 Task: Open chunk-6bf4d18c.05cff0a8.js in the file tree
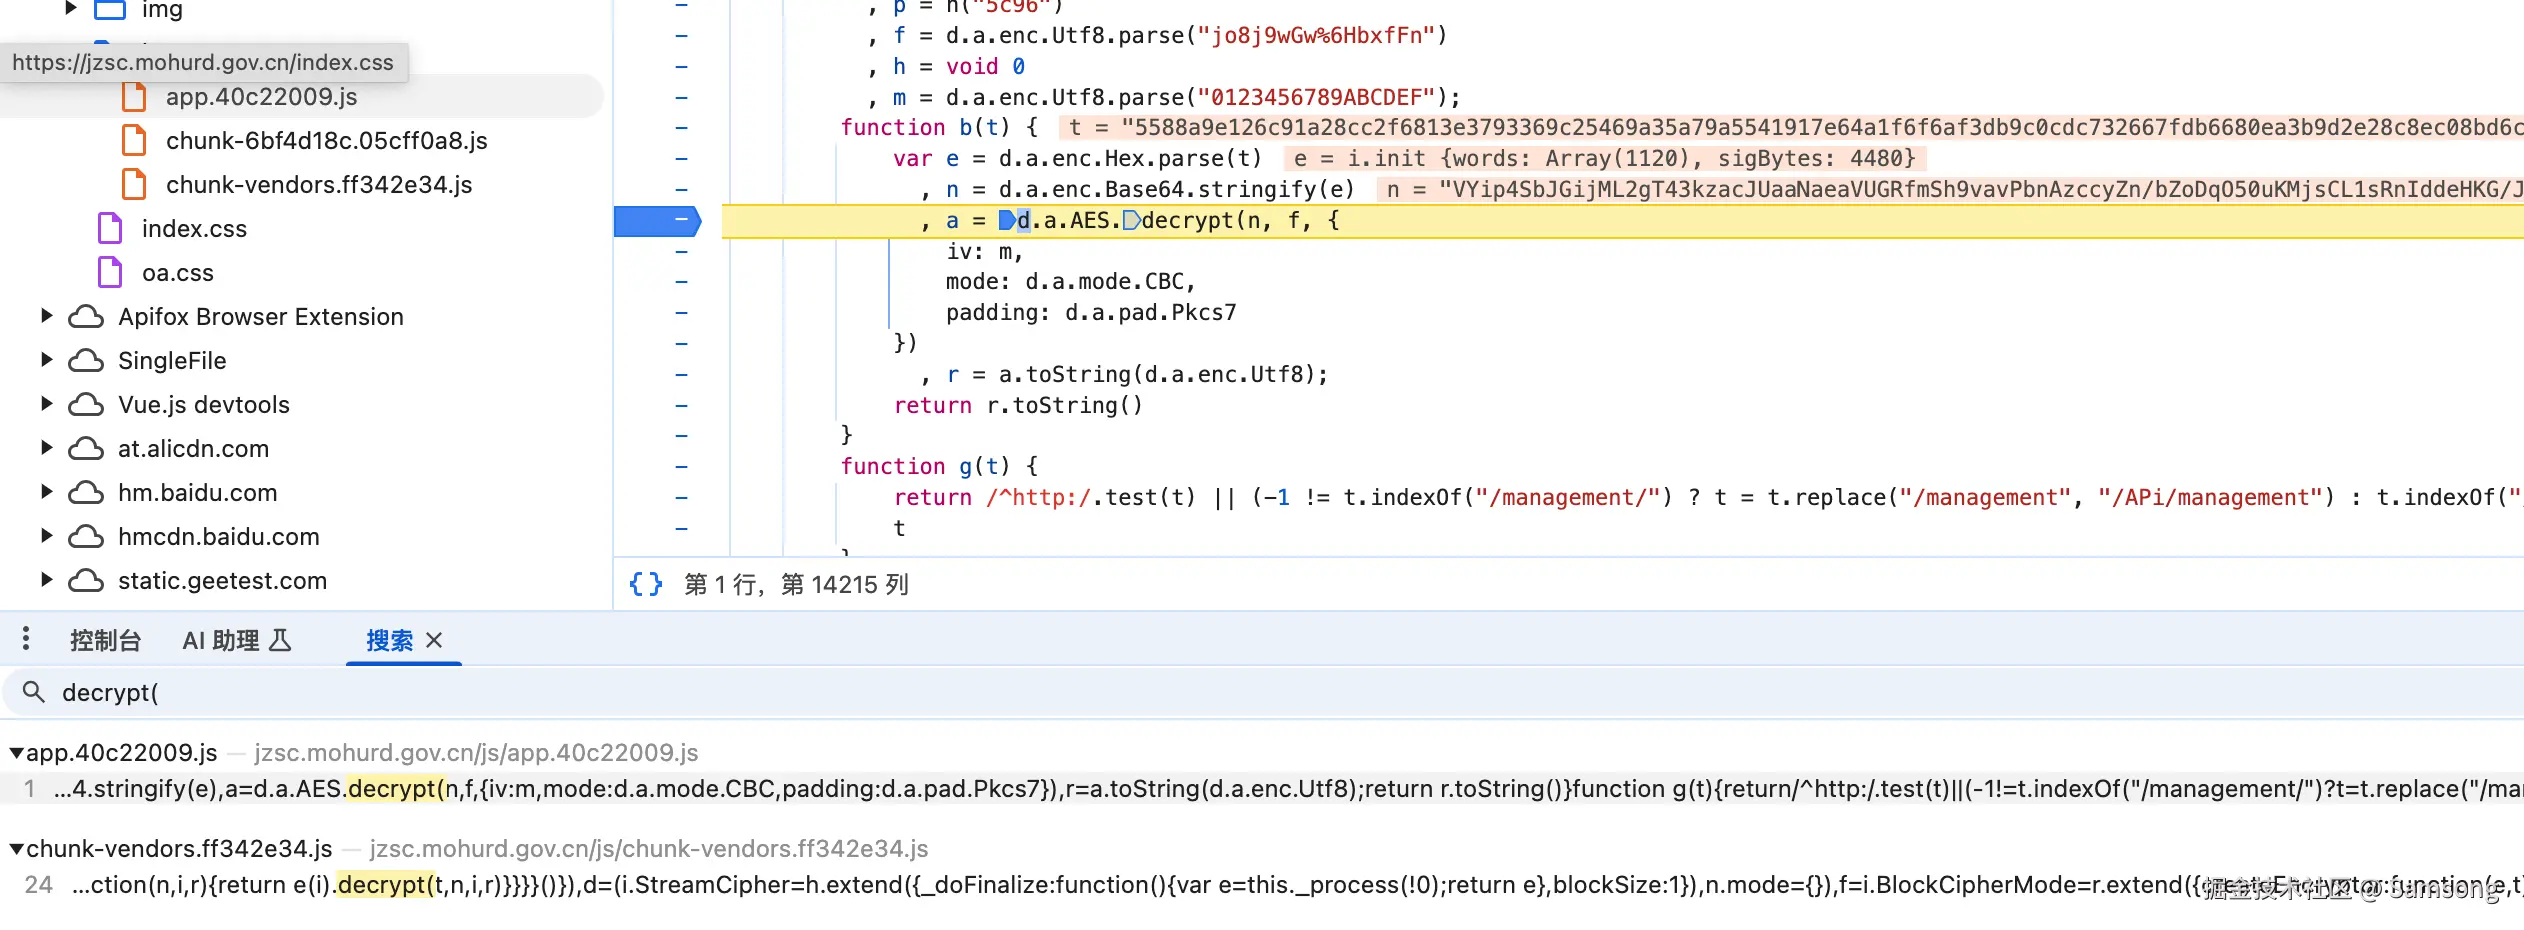(x=326, y=141)
